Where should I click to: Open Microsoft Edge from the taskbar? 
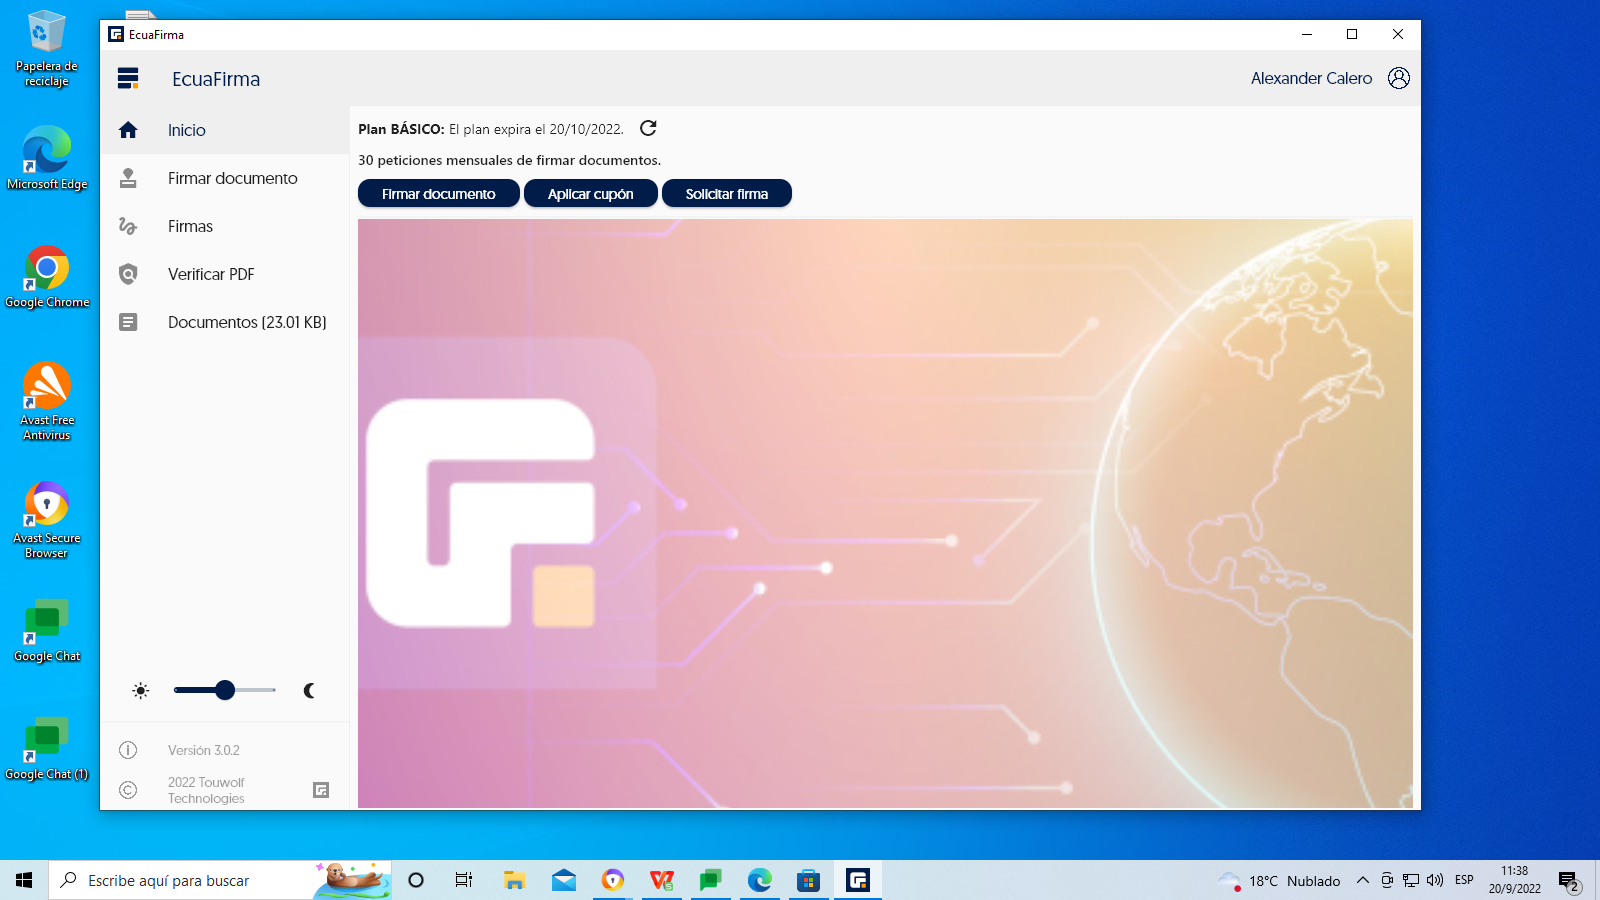[x=760, y=880]
